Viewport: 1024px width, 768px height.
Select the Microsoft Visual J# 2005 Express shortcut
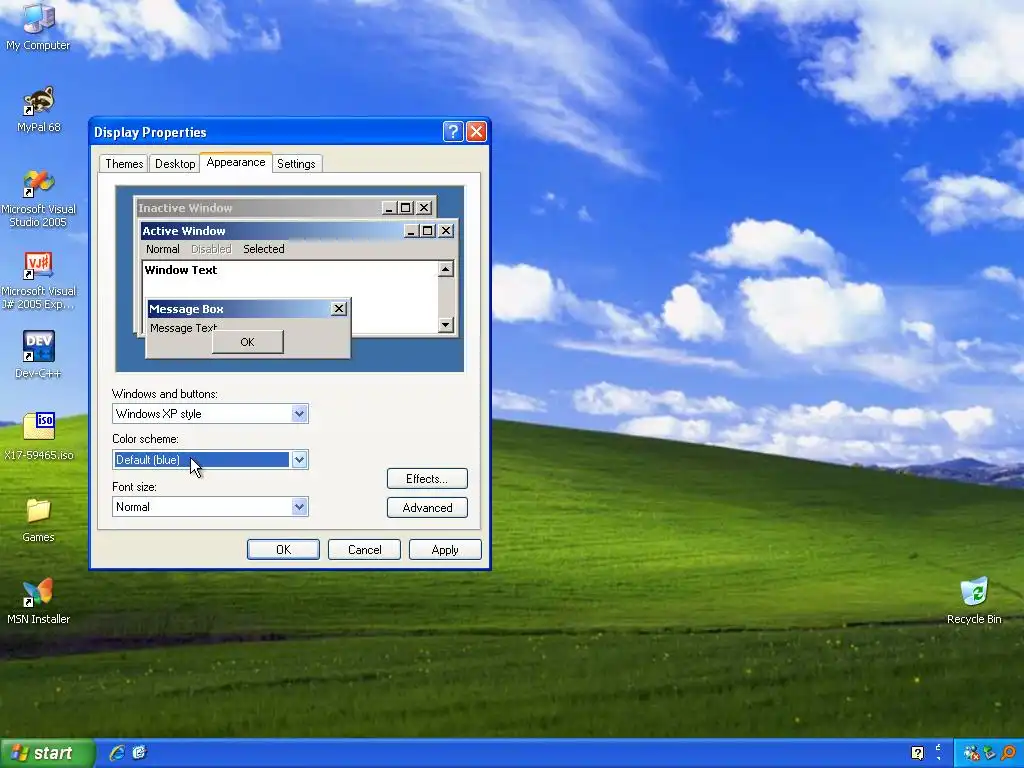click(x=38, y=281)
